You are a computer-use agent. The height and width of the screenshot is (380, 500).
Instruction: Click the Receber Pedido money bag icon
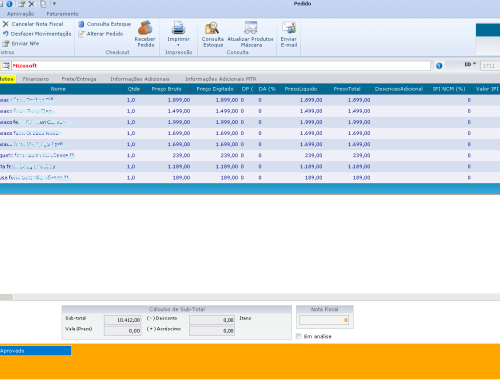(x=145, y=28)
